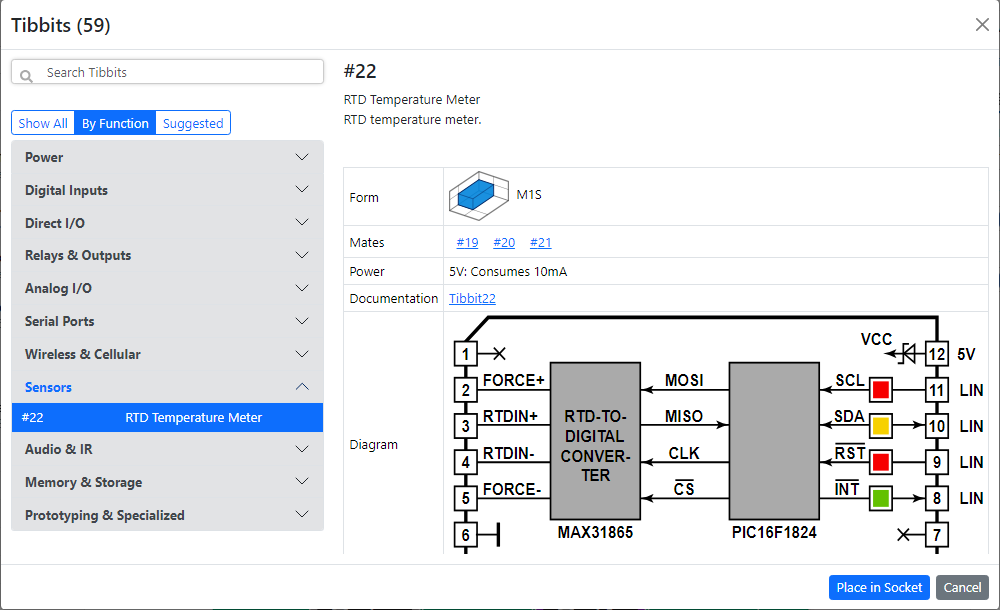Image resolution: width=1000 pixels, height=610 pixels.
Task: Expand the Serial Ports category
Action: tap(168, 321)
